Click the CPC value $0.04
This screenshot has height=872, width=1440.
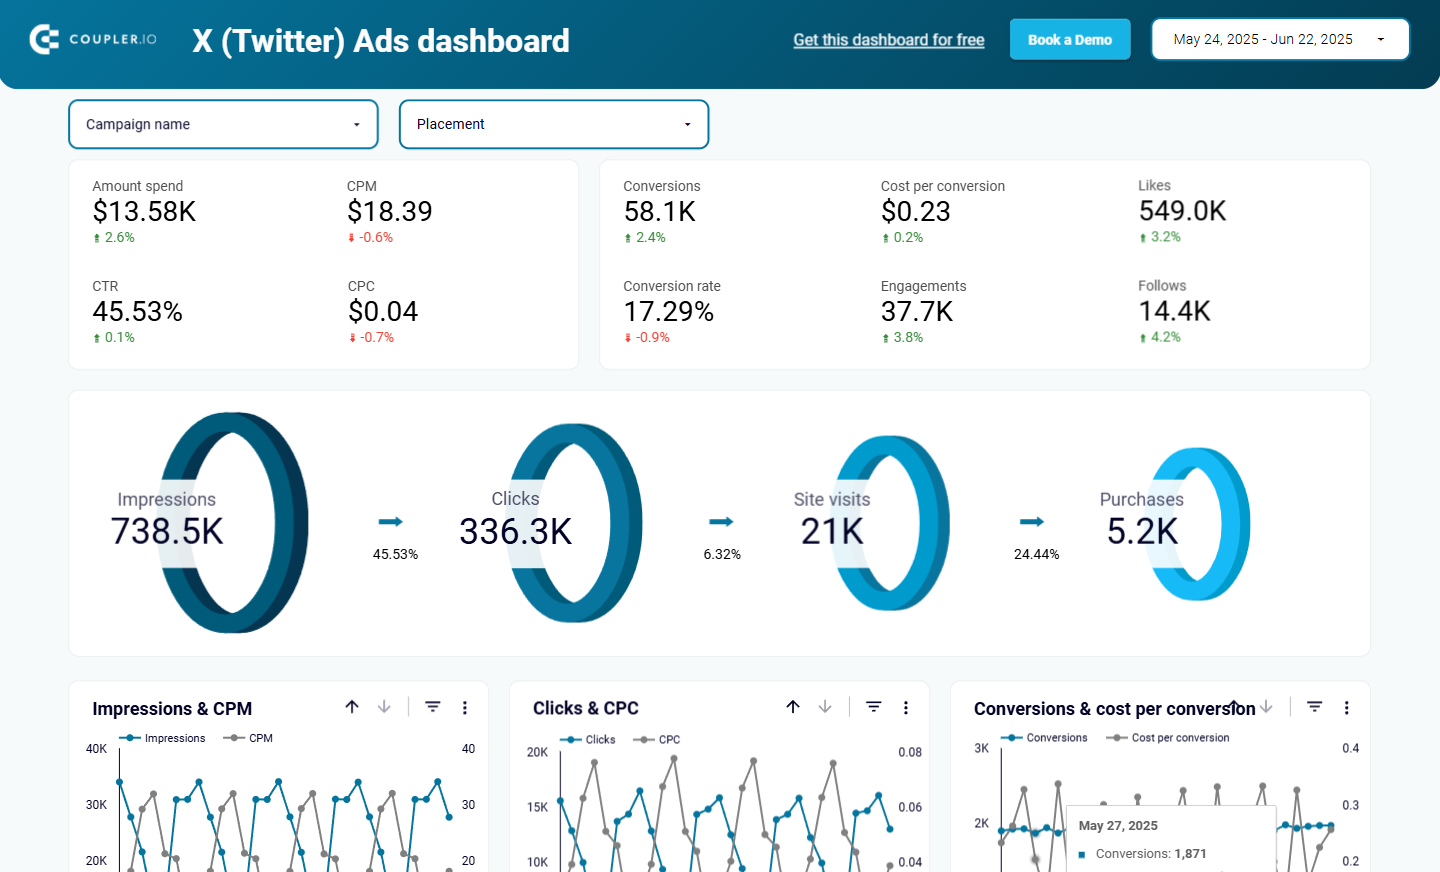[x=383, y=311]
